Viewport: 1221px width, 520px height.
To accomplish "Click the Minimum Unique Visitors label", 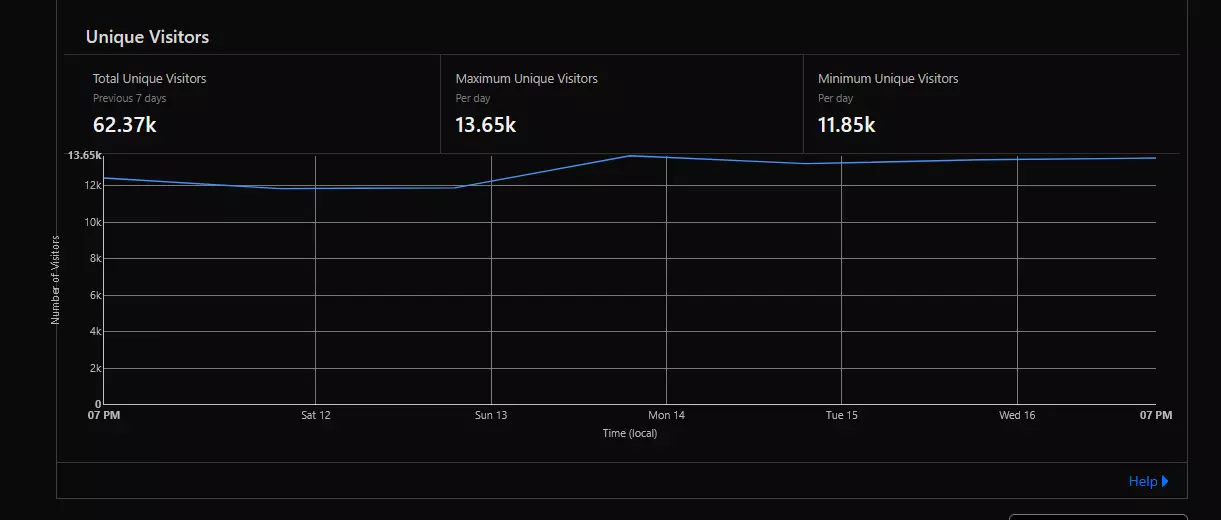I will (x=888, y=78).
